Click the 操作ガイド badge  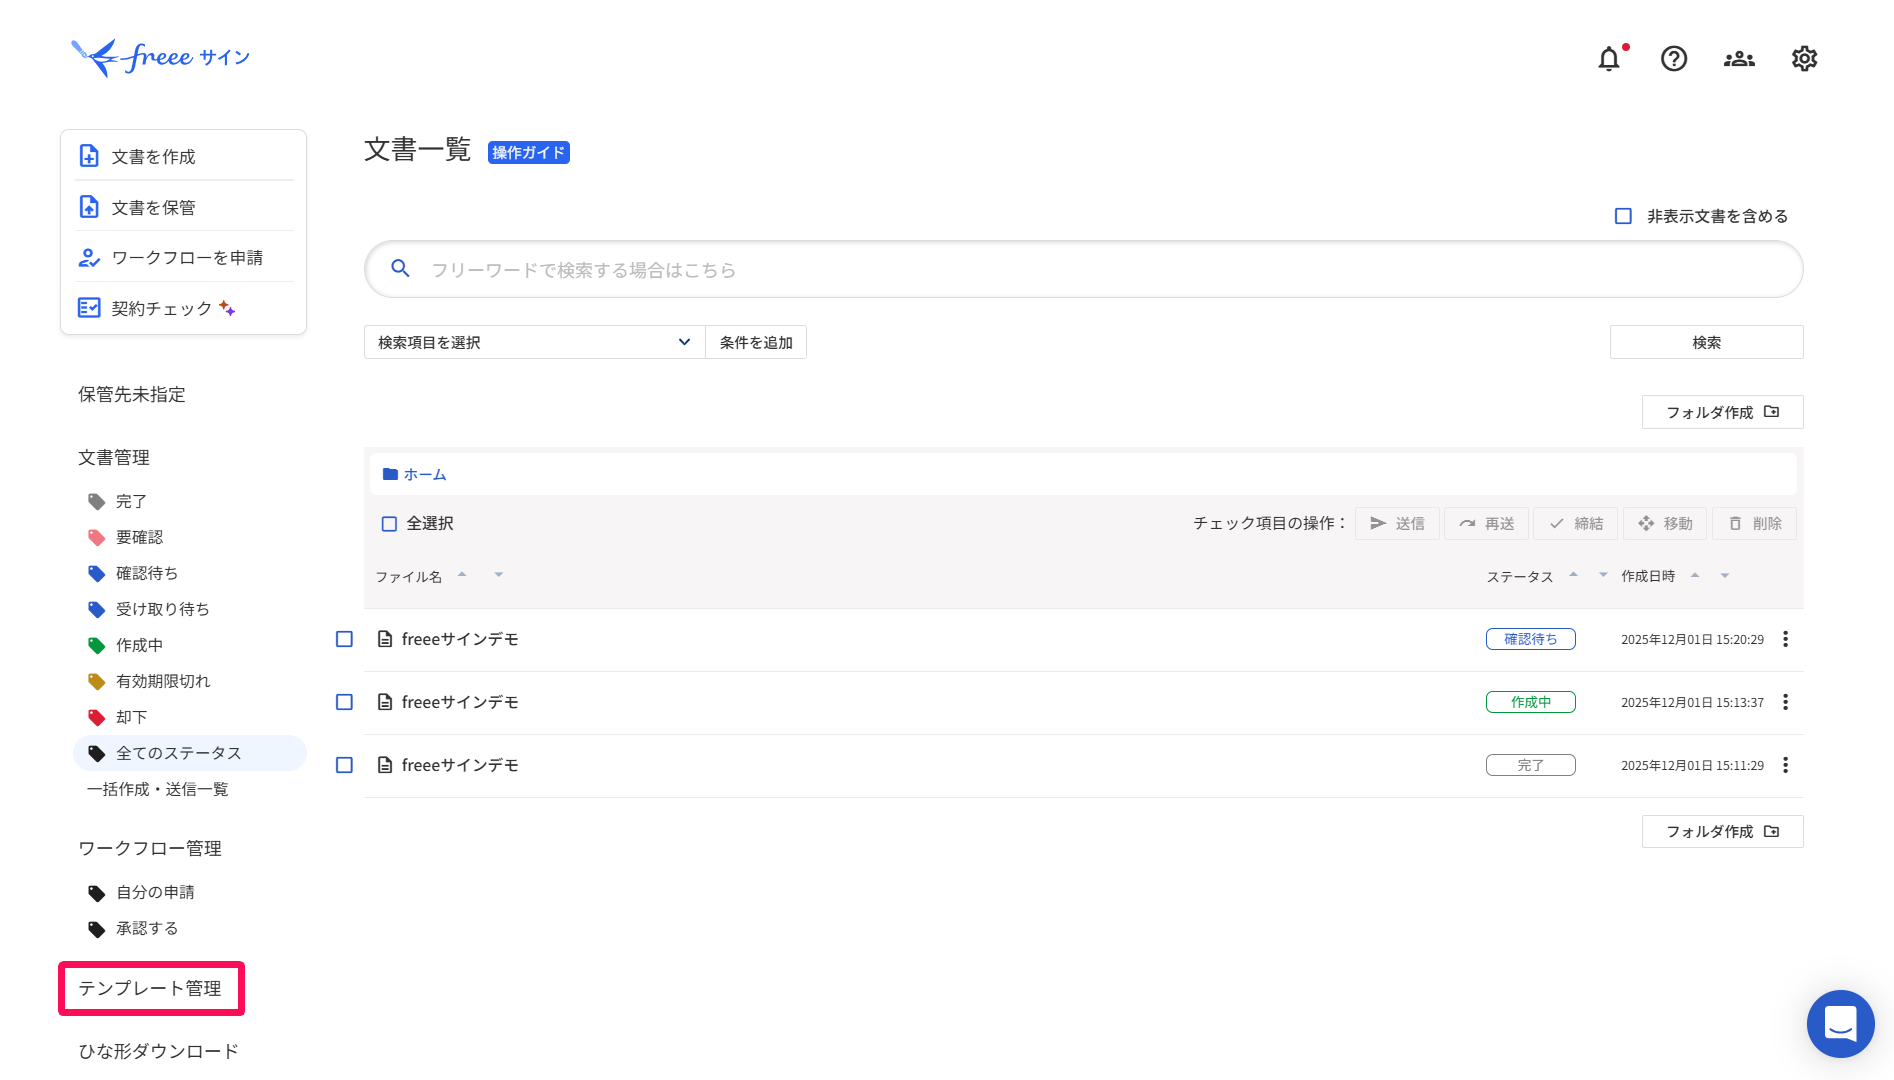pos(528,152)
